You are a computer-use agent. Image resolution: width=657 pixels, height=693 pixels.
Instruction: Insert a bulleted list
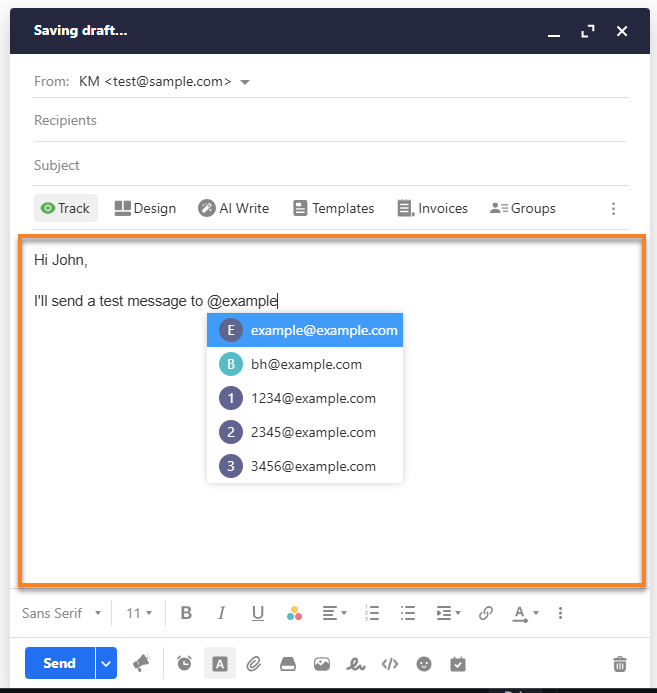(407, 613)
